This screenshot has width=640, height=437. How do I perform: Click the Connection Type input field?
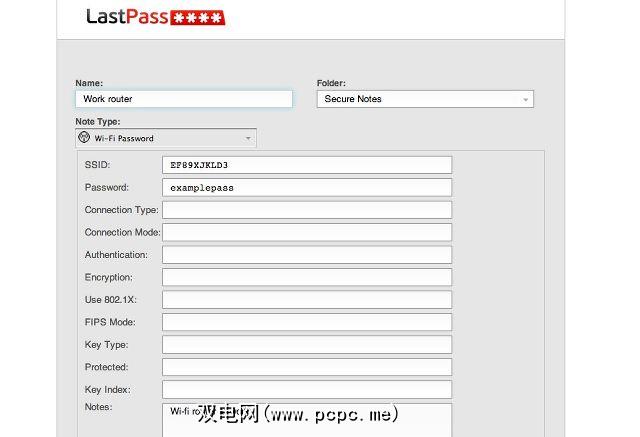(x=307, y=210)
